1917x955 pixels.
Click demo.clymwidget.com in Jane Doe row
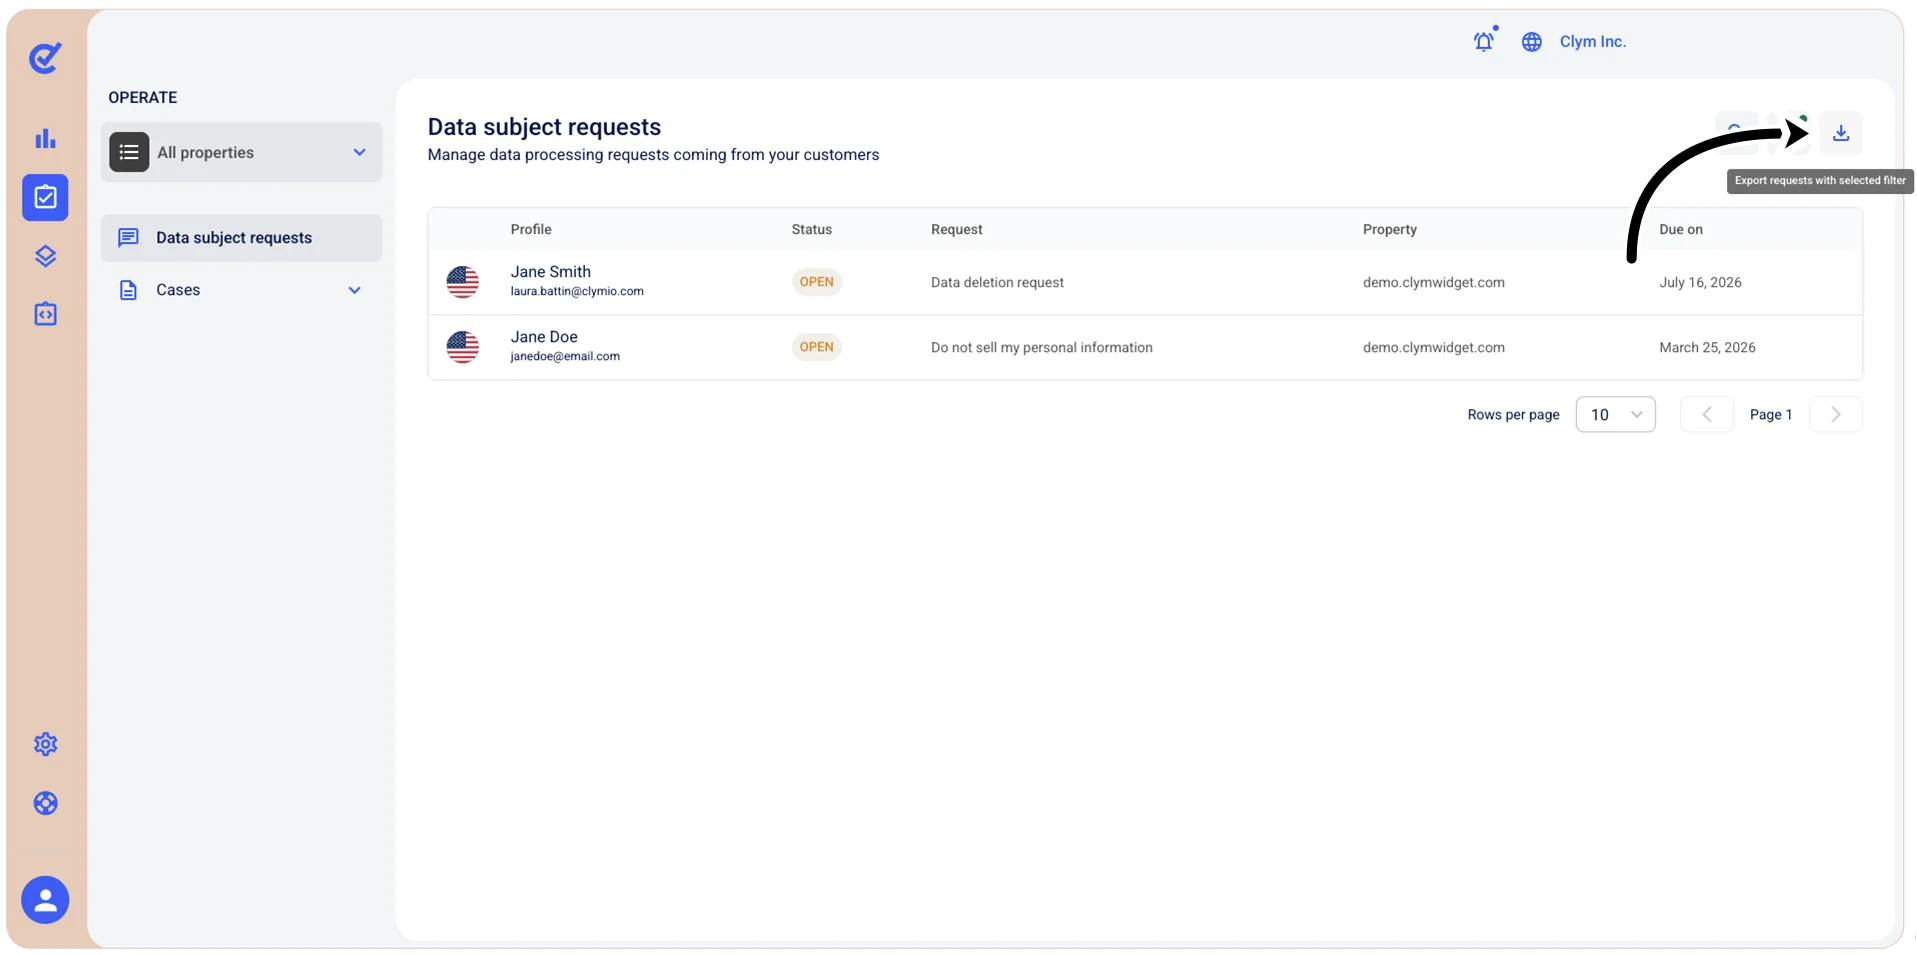(x=1433, y=347)
